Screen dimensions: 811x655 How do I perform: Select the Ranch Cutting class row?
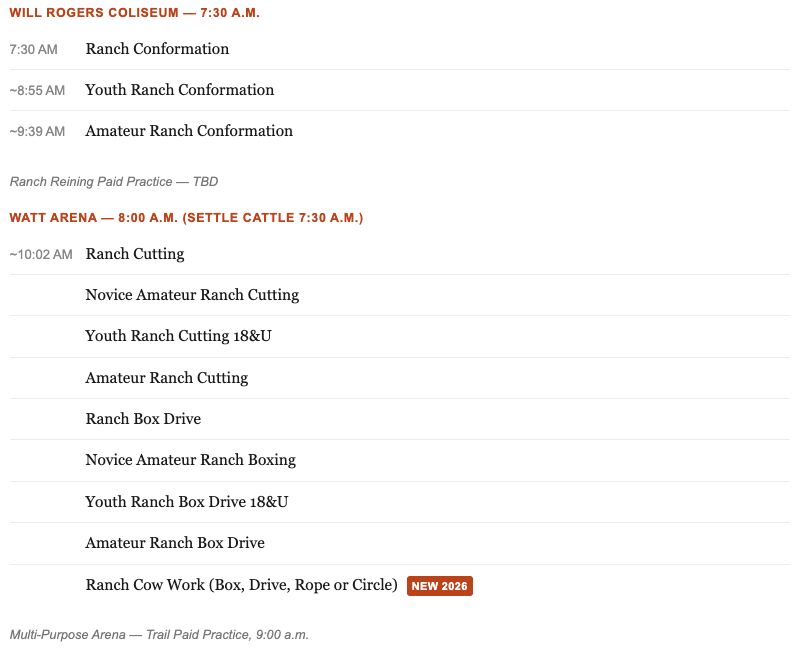[x=400, y=254]
